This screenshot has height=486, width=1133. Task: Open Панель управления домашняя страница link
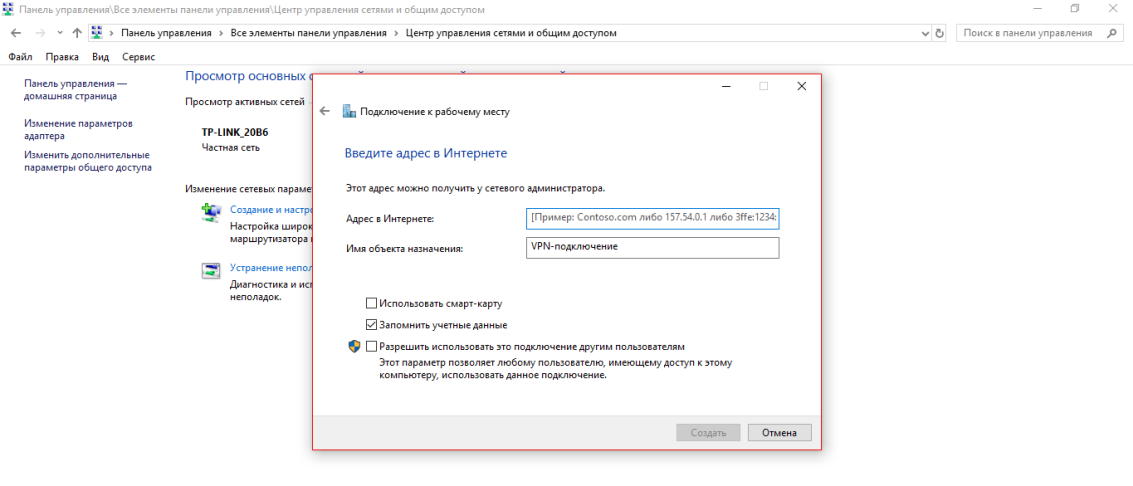click(75, 90)
